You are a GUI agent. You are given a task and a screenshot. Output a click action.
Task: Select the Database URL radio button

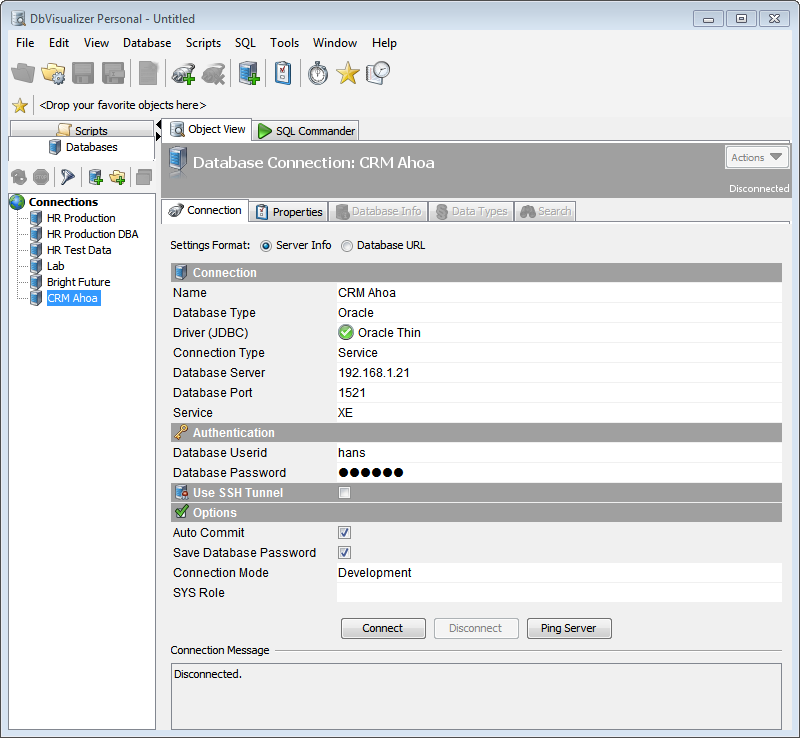coord(347,245)
